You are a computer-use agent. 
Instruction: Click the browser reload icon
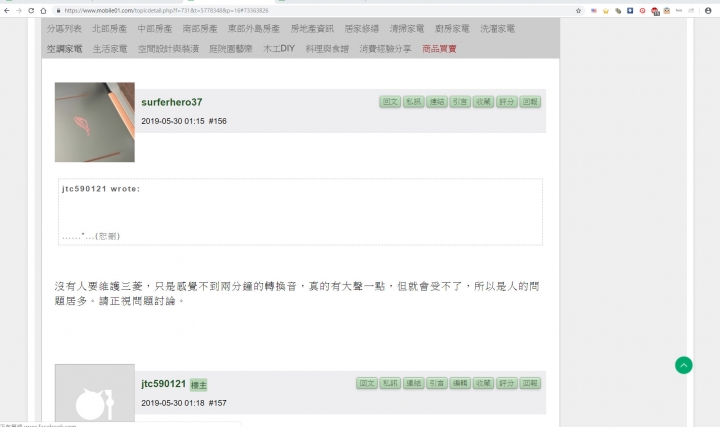tap(31, 11)
